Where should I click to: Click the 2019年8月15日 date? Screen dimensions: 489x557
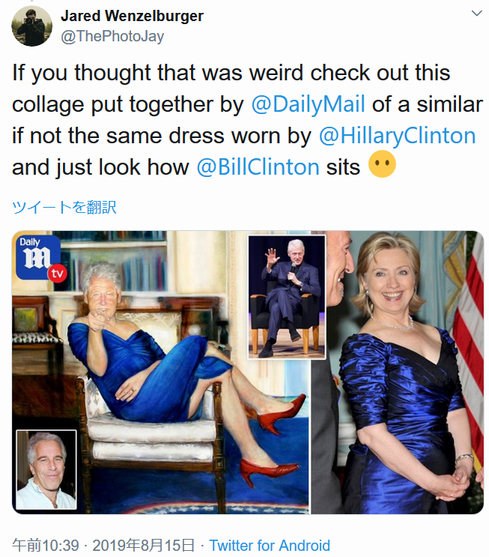[143, 545]
